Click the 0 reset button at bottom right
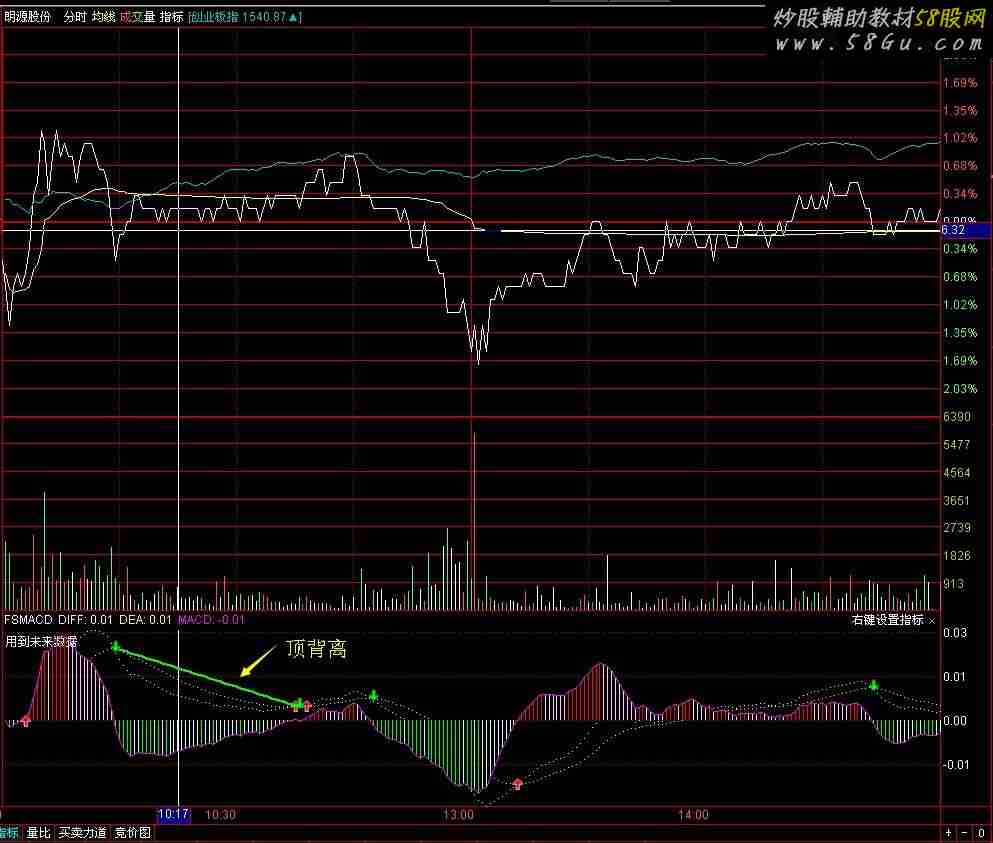This screenshot has height=843, width=993. (x=981, y=832)
